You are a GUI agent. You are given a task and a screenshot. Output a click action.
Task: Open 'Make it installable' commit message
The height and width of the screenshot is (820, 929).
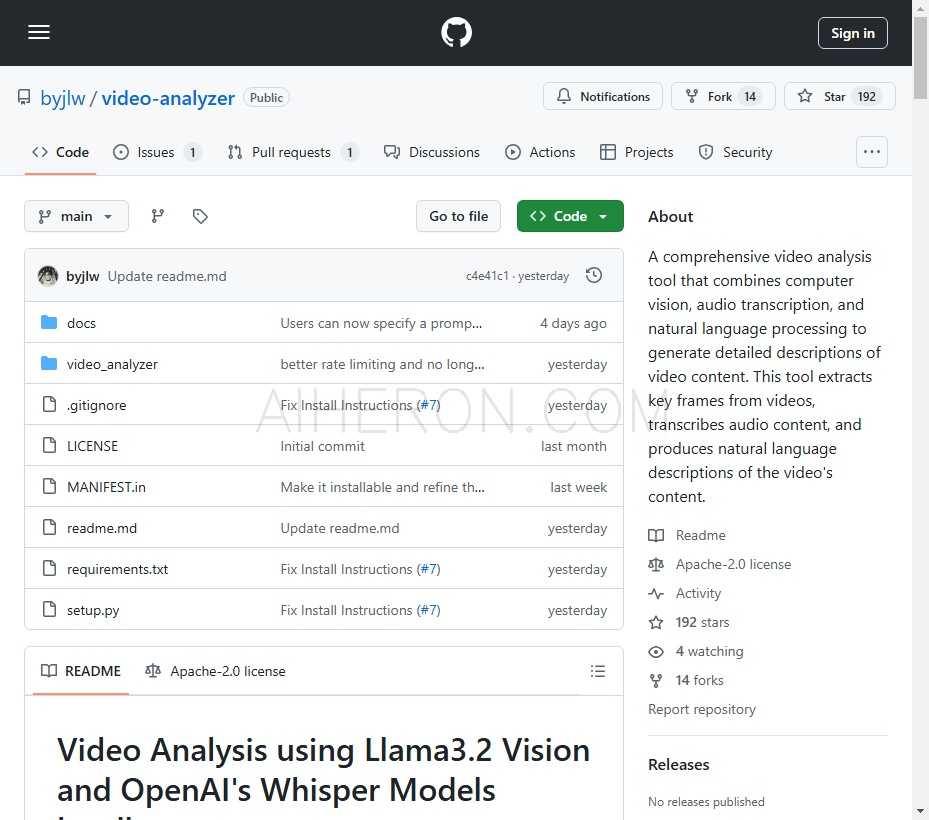click(382, 487)
